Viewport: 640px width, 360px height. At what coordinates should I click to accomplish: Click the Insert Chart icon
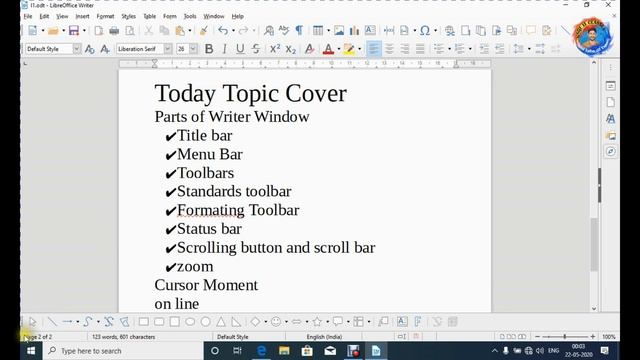point(354,31)
